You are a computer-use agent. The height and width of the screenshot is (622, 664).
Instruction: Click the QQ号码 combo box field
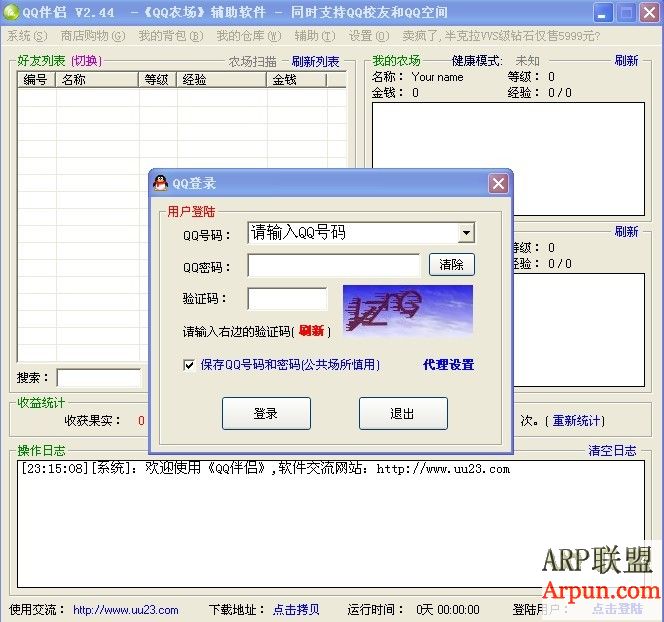(x=361, y=232)
